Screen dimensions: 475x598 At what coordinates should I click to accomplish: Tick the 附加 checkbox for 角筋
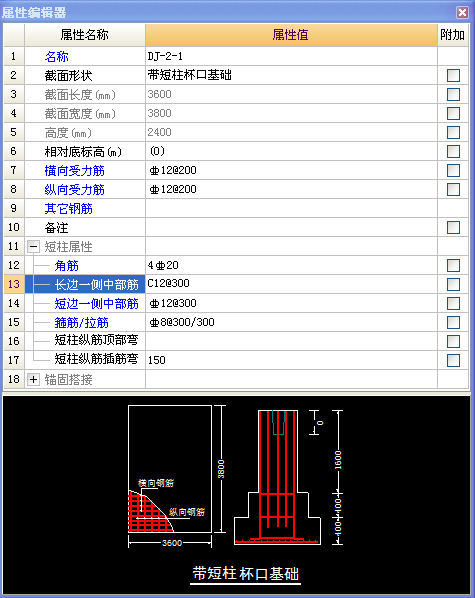(x=453, y=265)
